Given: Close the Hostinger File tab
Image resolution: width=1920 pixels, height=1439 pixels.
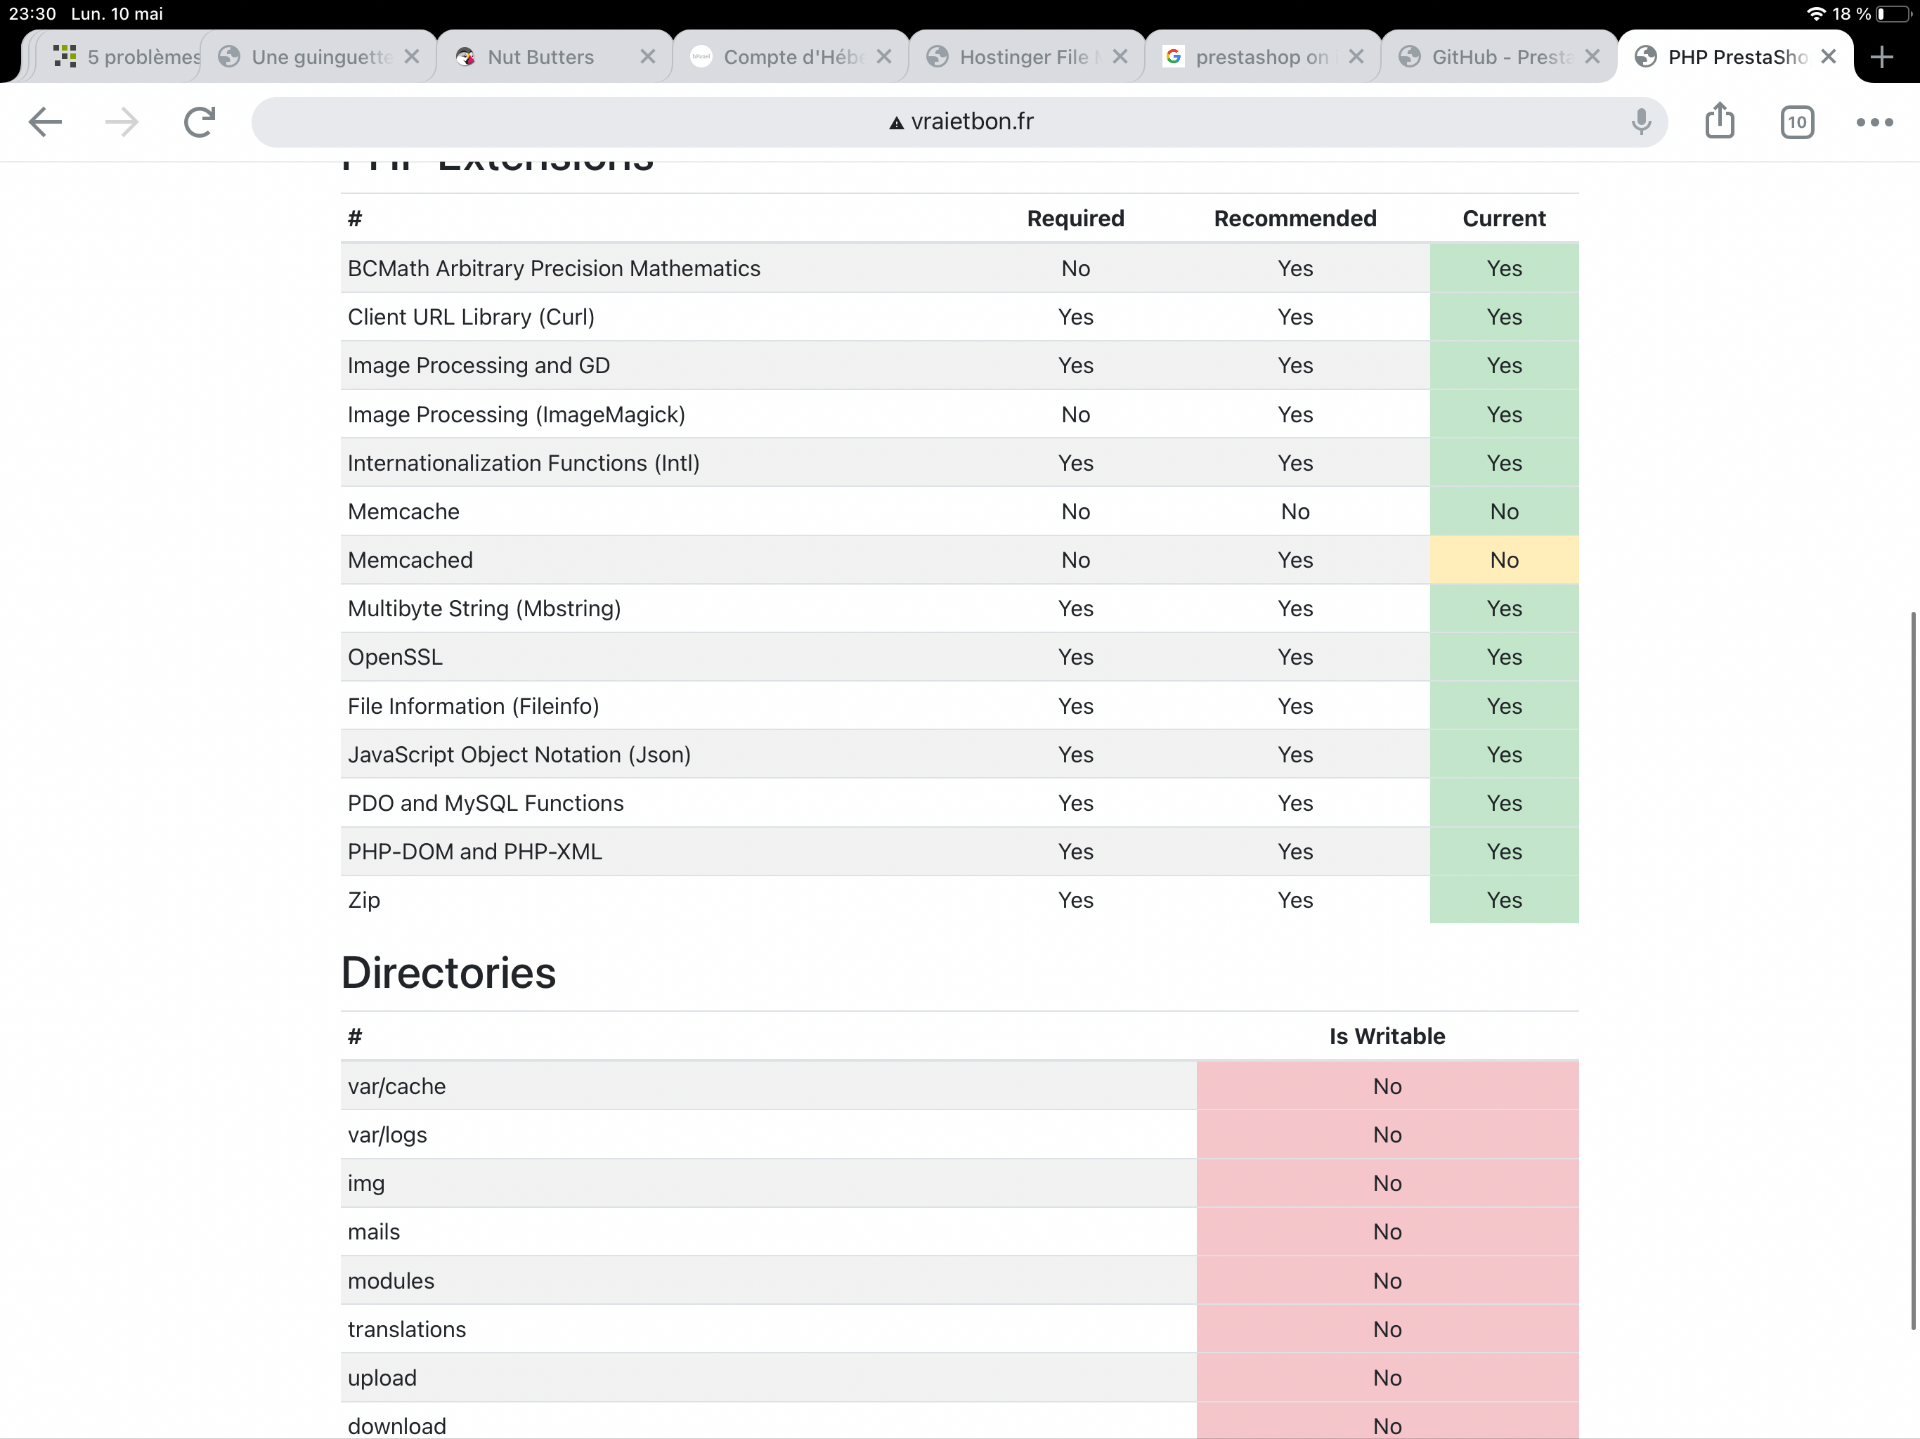Looking at the screenshot, I should (1120, 57).
